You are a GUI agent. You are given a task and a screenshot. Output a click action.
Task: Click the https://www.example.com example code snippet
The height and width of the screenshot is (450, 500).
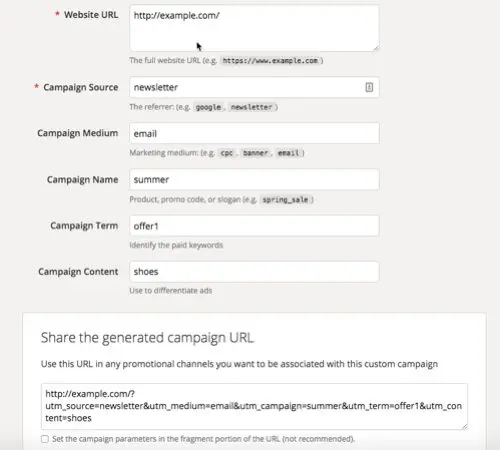(270, 61)
